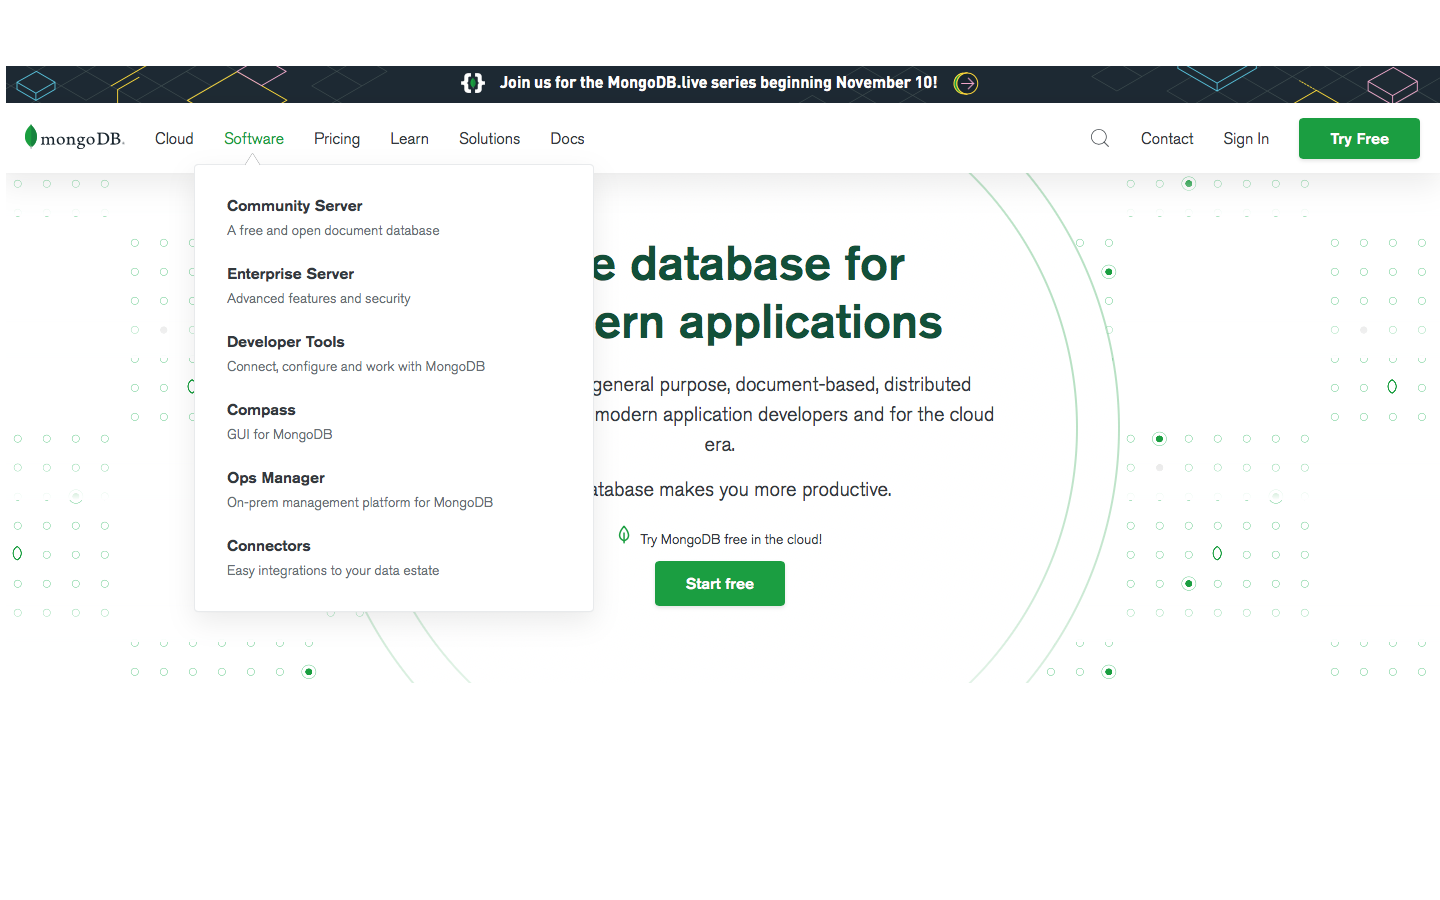The width and height of the screenshot is (1440, 900).
Task: Click 'Try MongoDB free in the cloud!' text
Action: point(731,539)
